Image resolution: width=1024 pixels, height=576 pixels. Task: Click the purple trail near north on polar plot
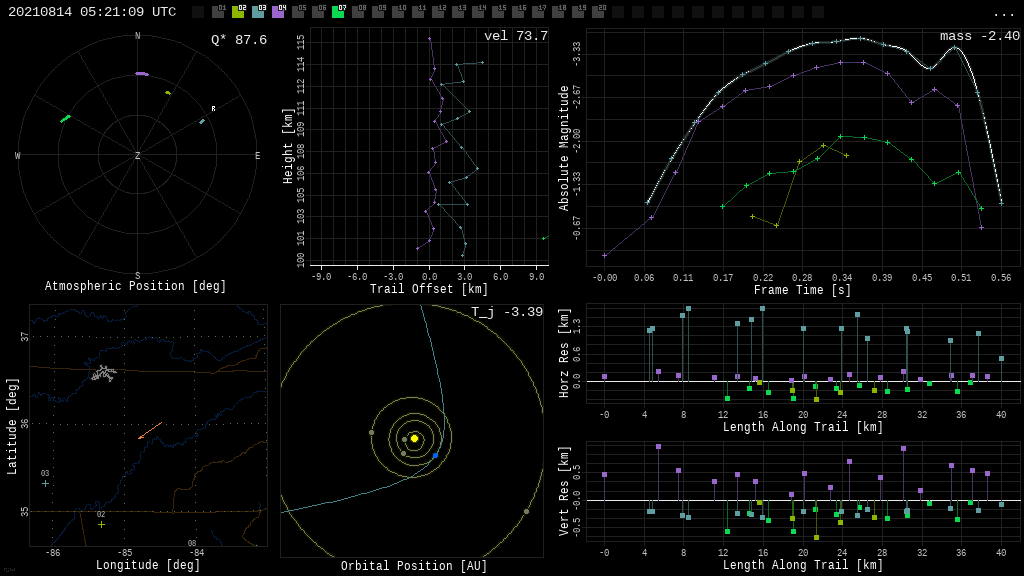coord(142,74)
